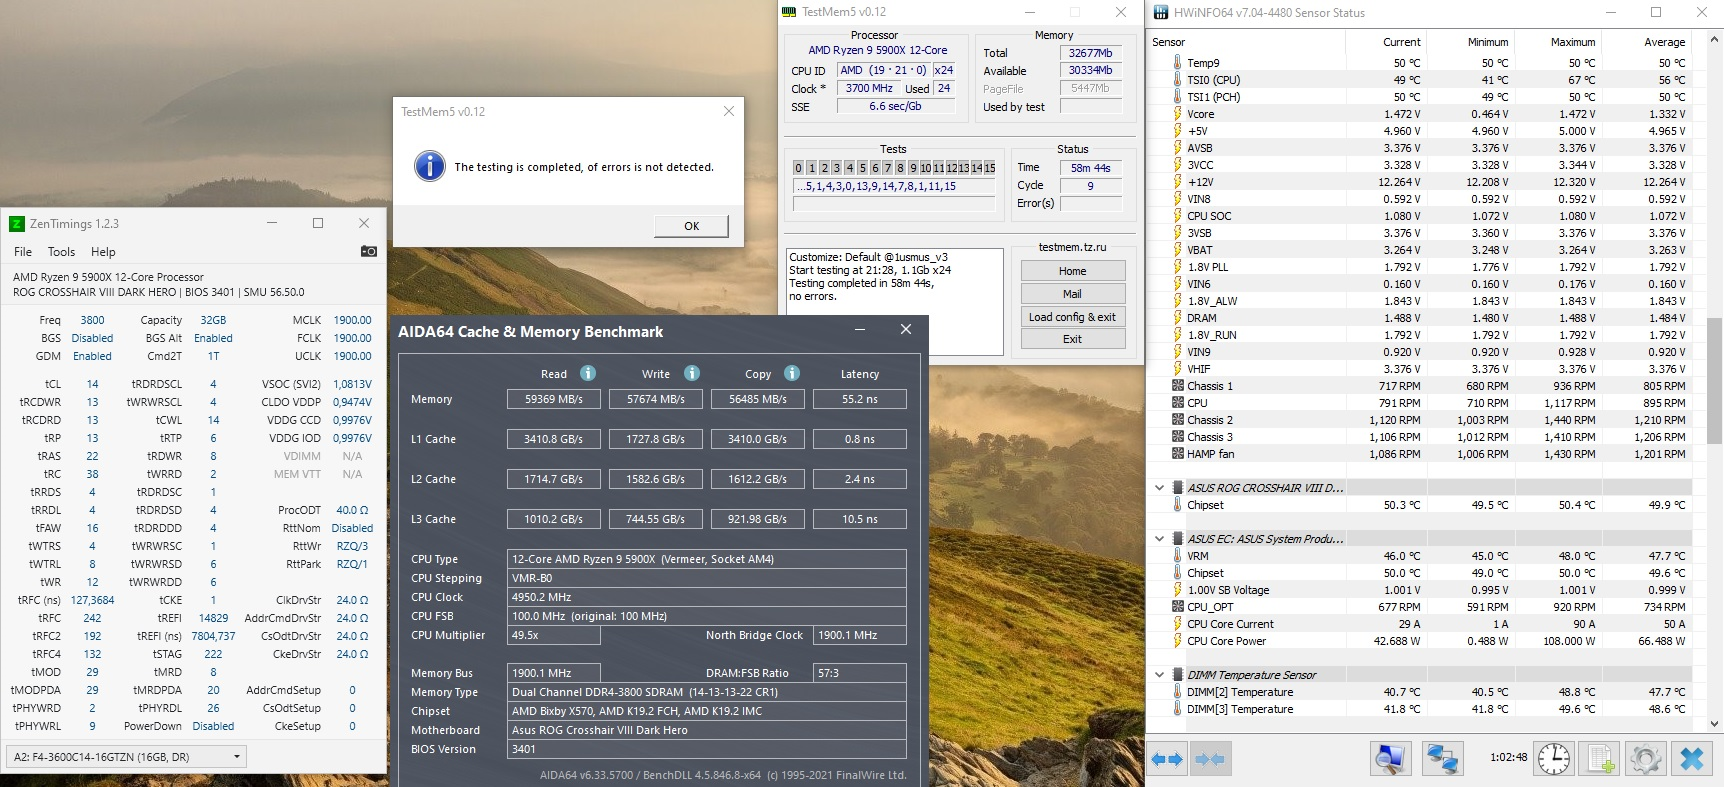Viewport: 1724px width, 787px height.
Task: Click lightning icon beside DRAM sensor
Action: (1177, 318)
